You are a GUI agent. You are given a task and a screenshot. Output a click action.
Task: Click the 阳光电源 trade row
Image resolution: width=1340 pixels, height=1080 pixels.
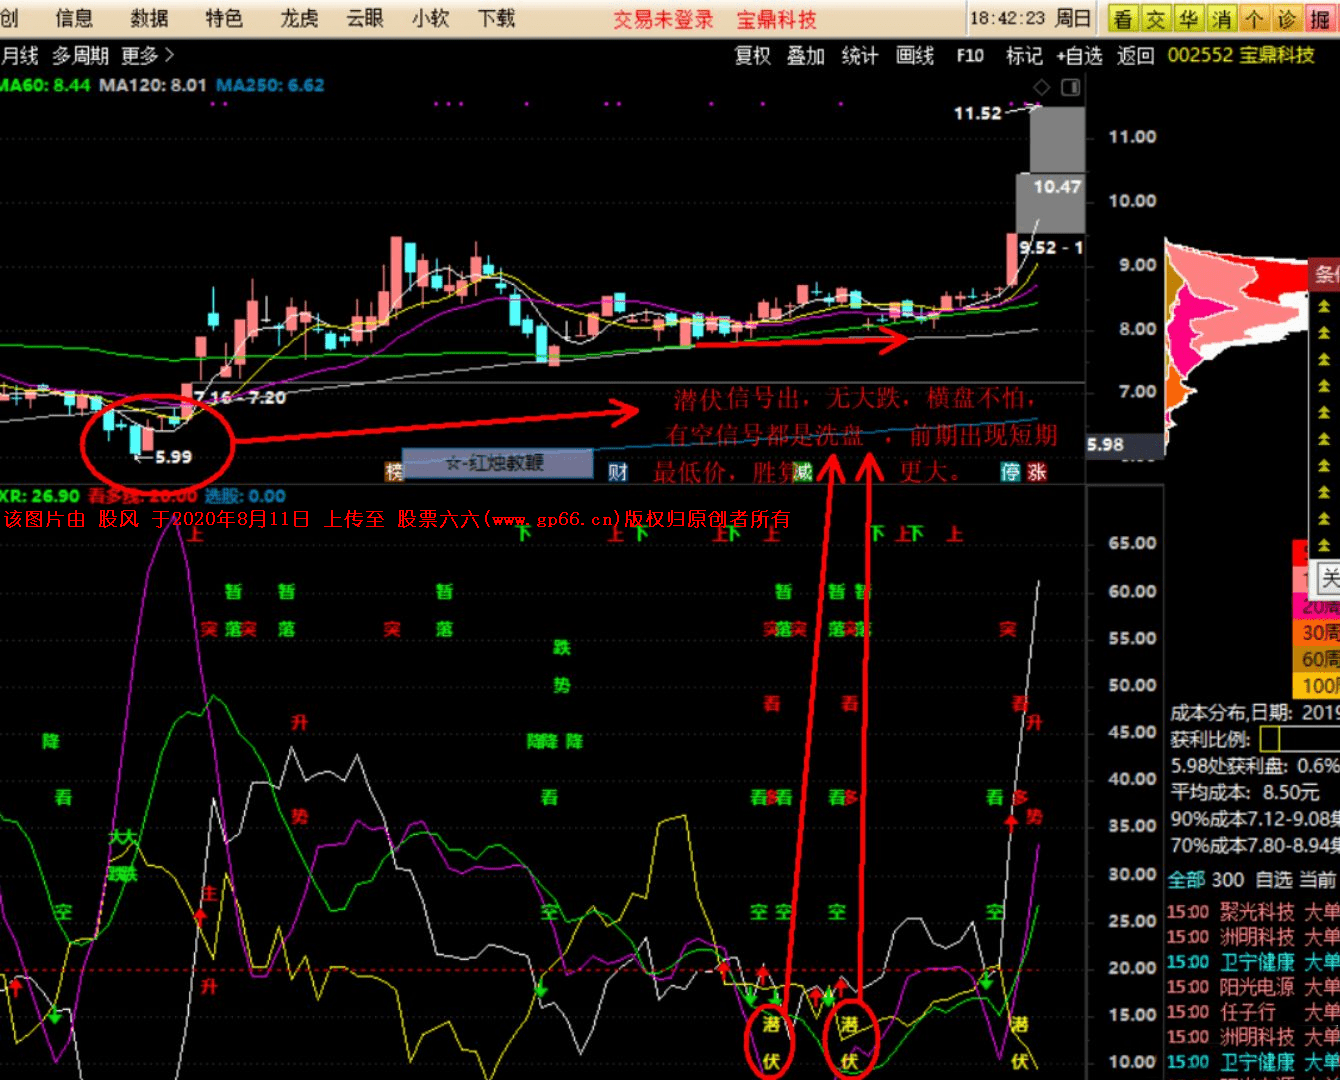click(1253, 987)
